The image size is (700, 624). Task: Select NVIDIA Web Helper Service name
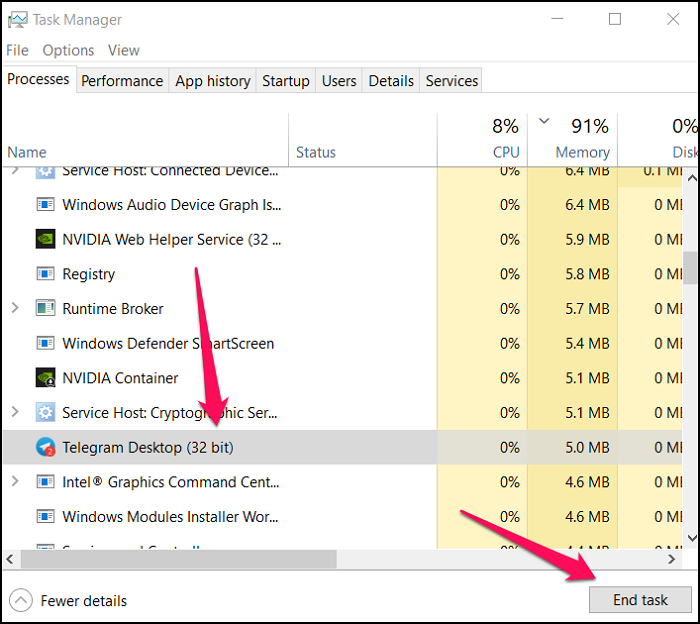pyautogui.click(x=172, y=240)
